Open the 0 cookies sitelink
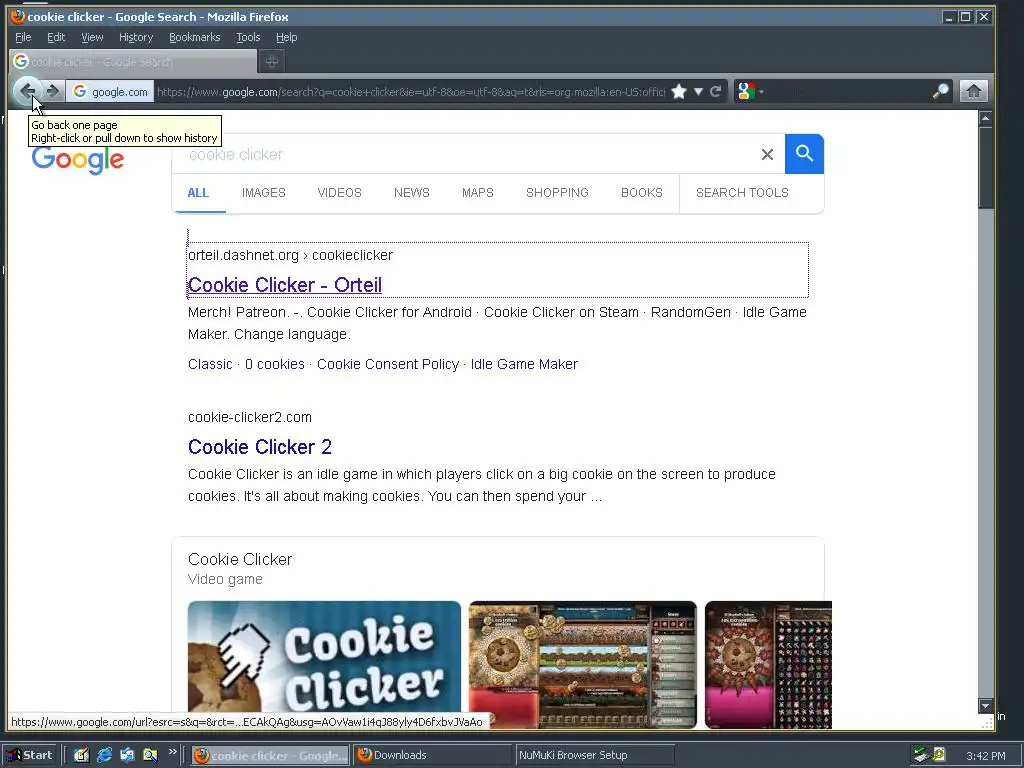 (x=274, y=364)
